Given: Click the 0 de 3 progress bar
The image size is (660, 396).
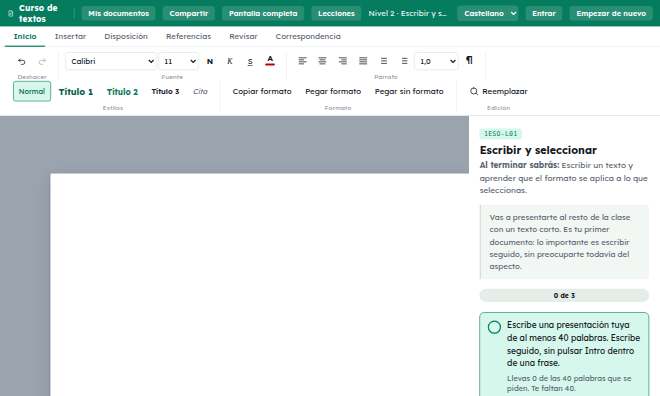Looking at the screenshot, I should click(564, 295).
